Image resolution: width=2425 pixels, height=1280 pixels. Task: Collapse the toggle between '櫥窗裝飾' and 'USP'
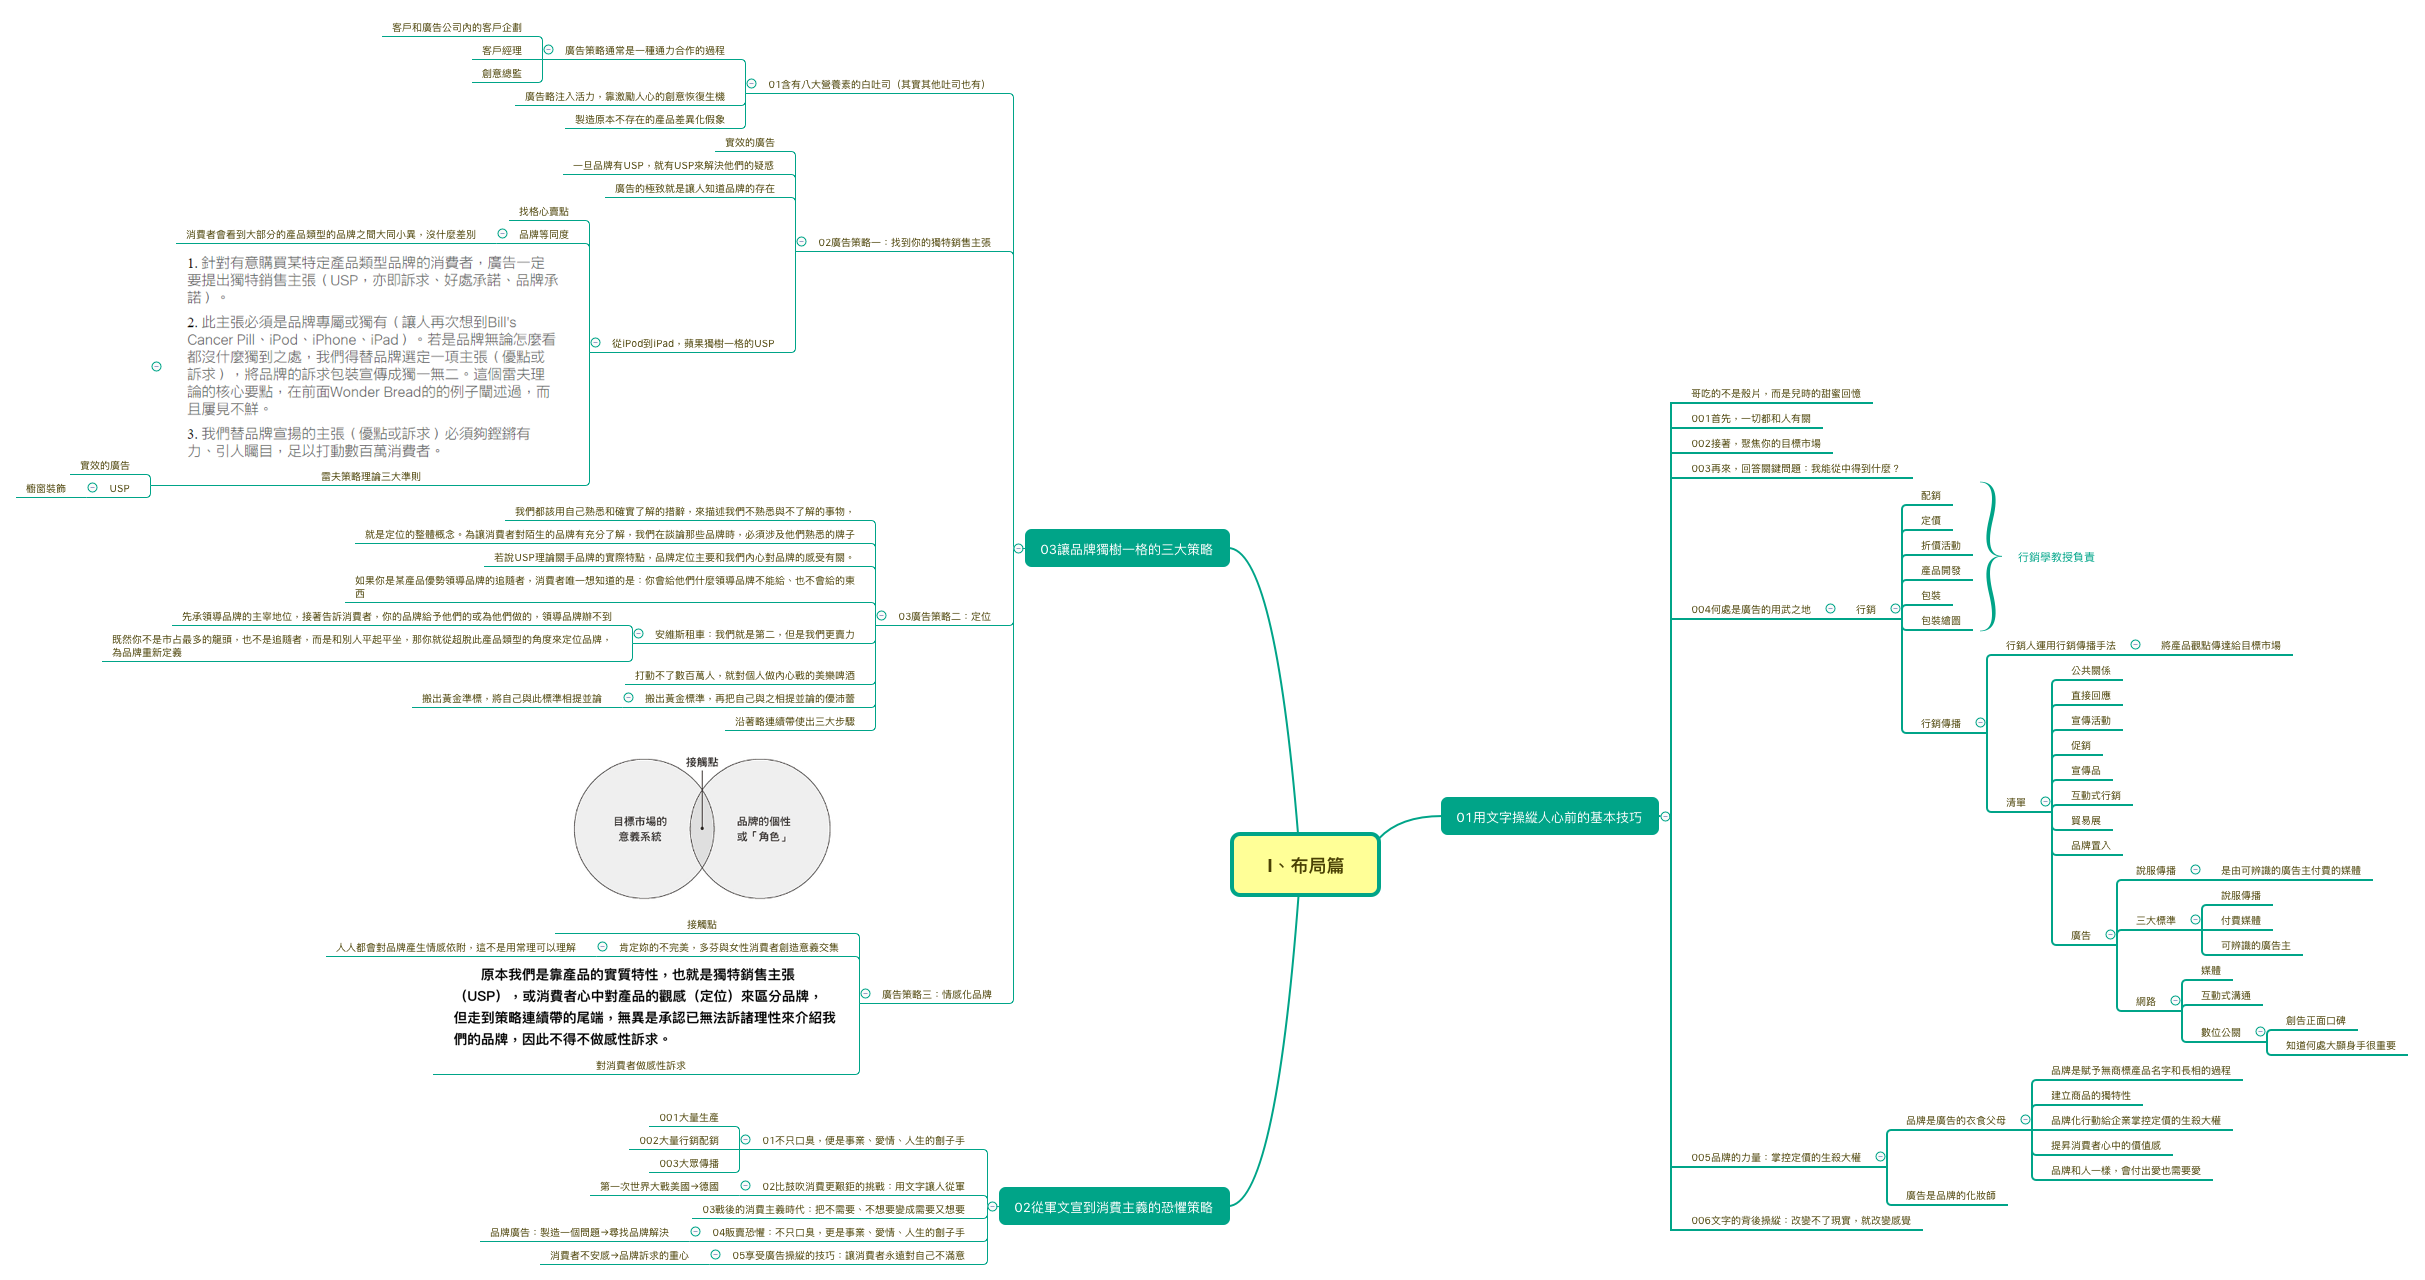pyautogui.click(x=92, y=488)
